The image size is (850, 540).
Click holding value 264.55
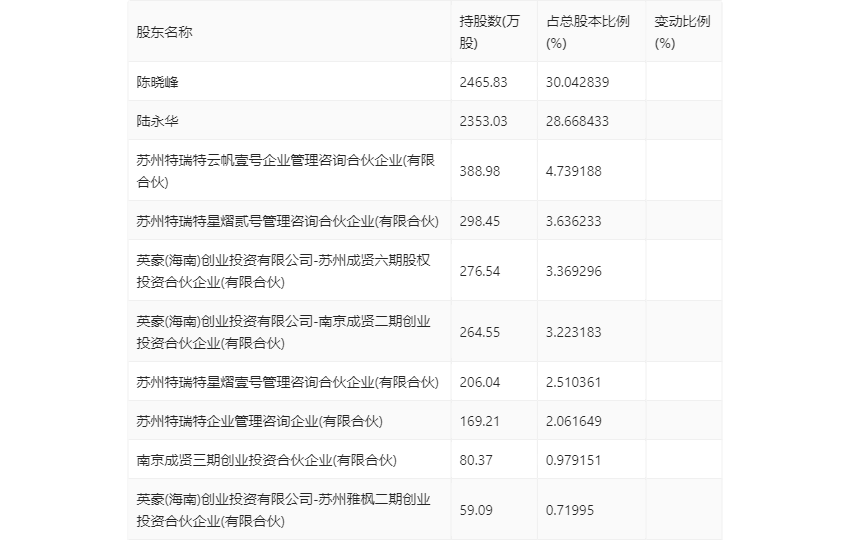pyautogui.click(x=479, y=332)
